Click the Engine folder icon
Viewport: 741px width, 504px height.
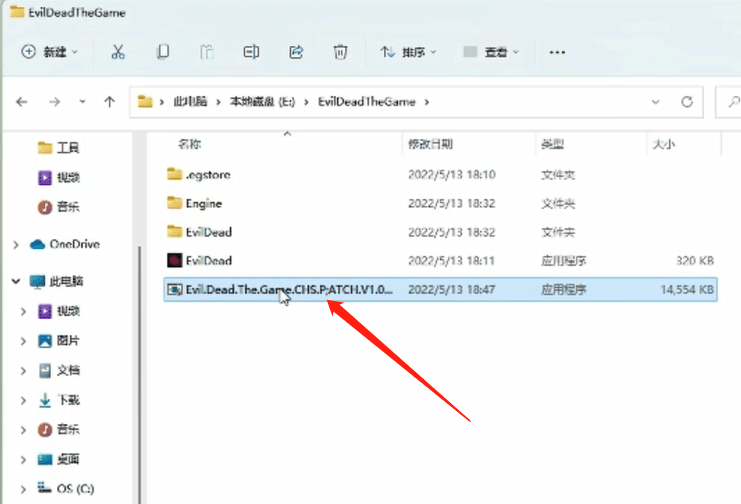(x=174, y=203)
